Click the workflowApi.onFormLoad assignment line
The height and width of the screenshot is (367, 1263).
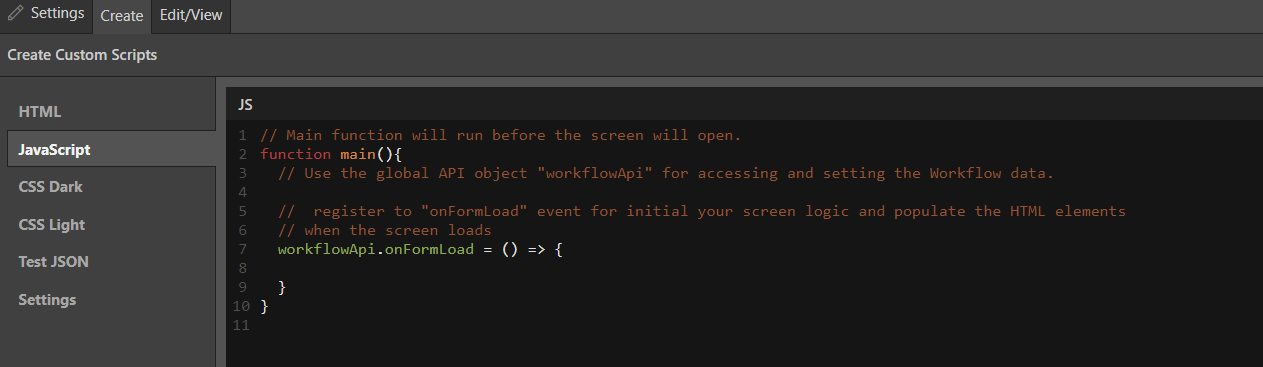coord(421,249)
